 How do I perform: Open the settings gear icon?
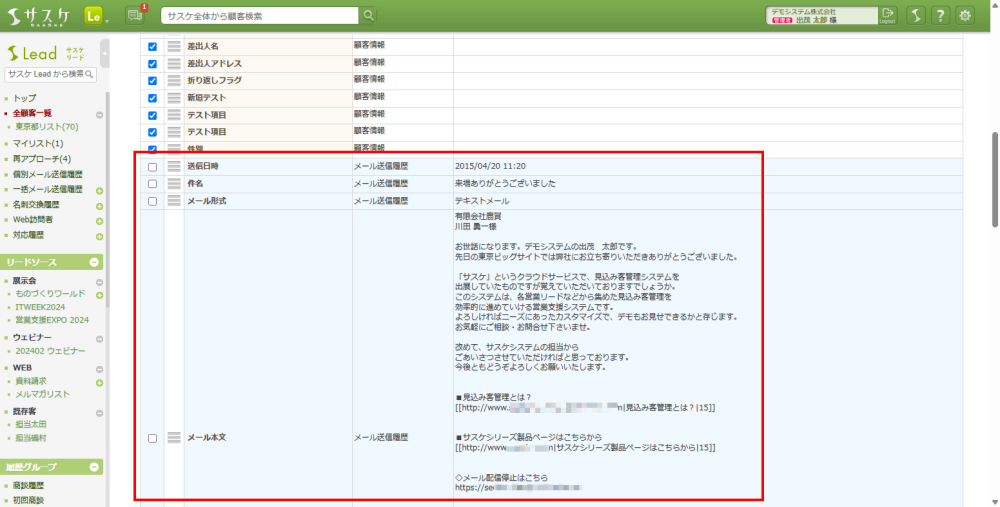(x=965, y=15)
